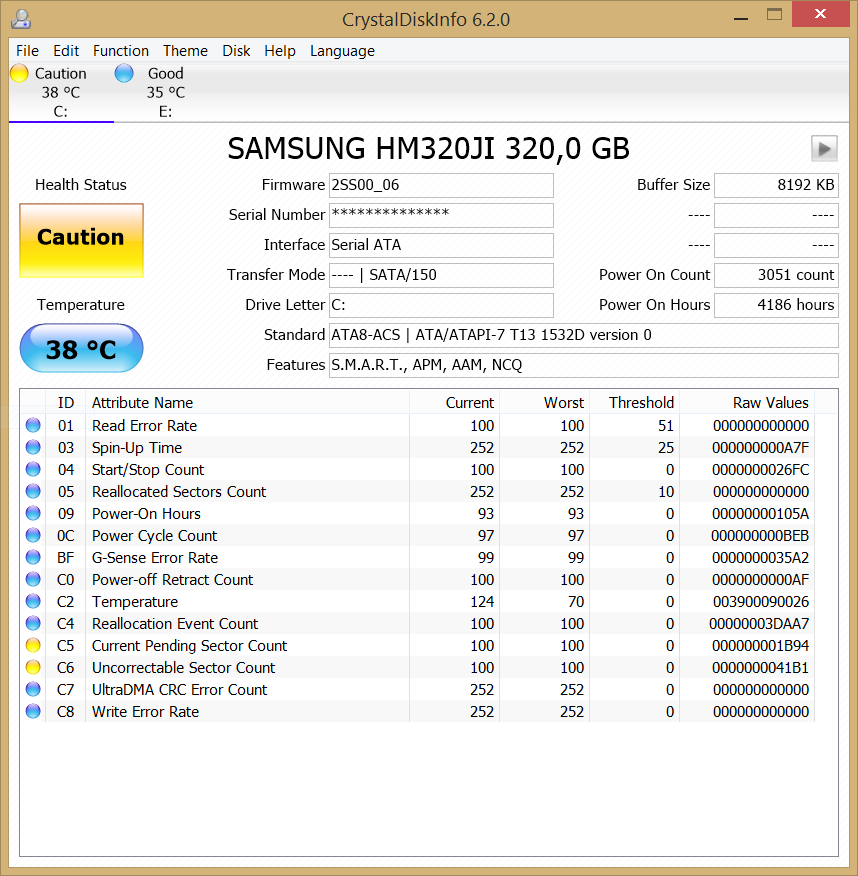This screenshot has width=858, height=876.
Task: Click the Interface field Serial ATA
Action: (x=441, y=245)
